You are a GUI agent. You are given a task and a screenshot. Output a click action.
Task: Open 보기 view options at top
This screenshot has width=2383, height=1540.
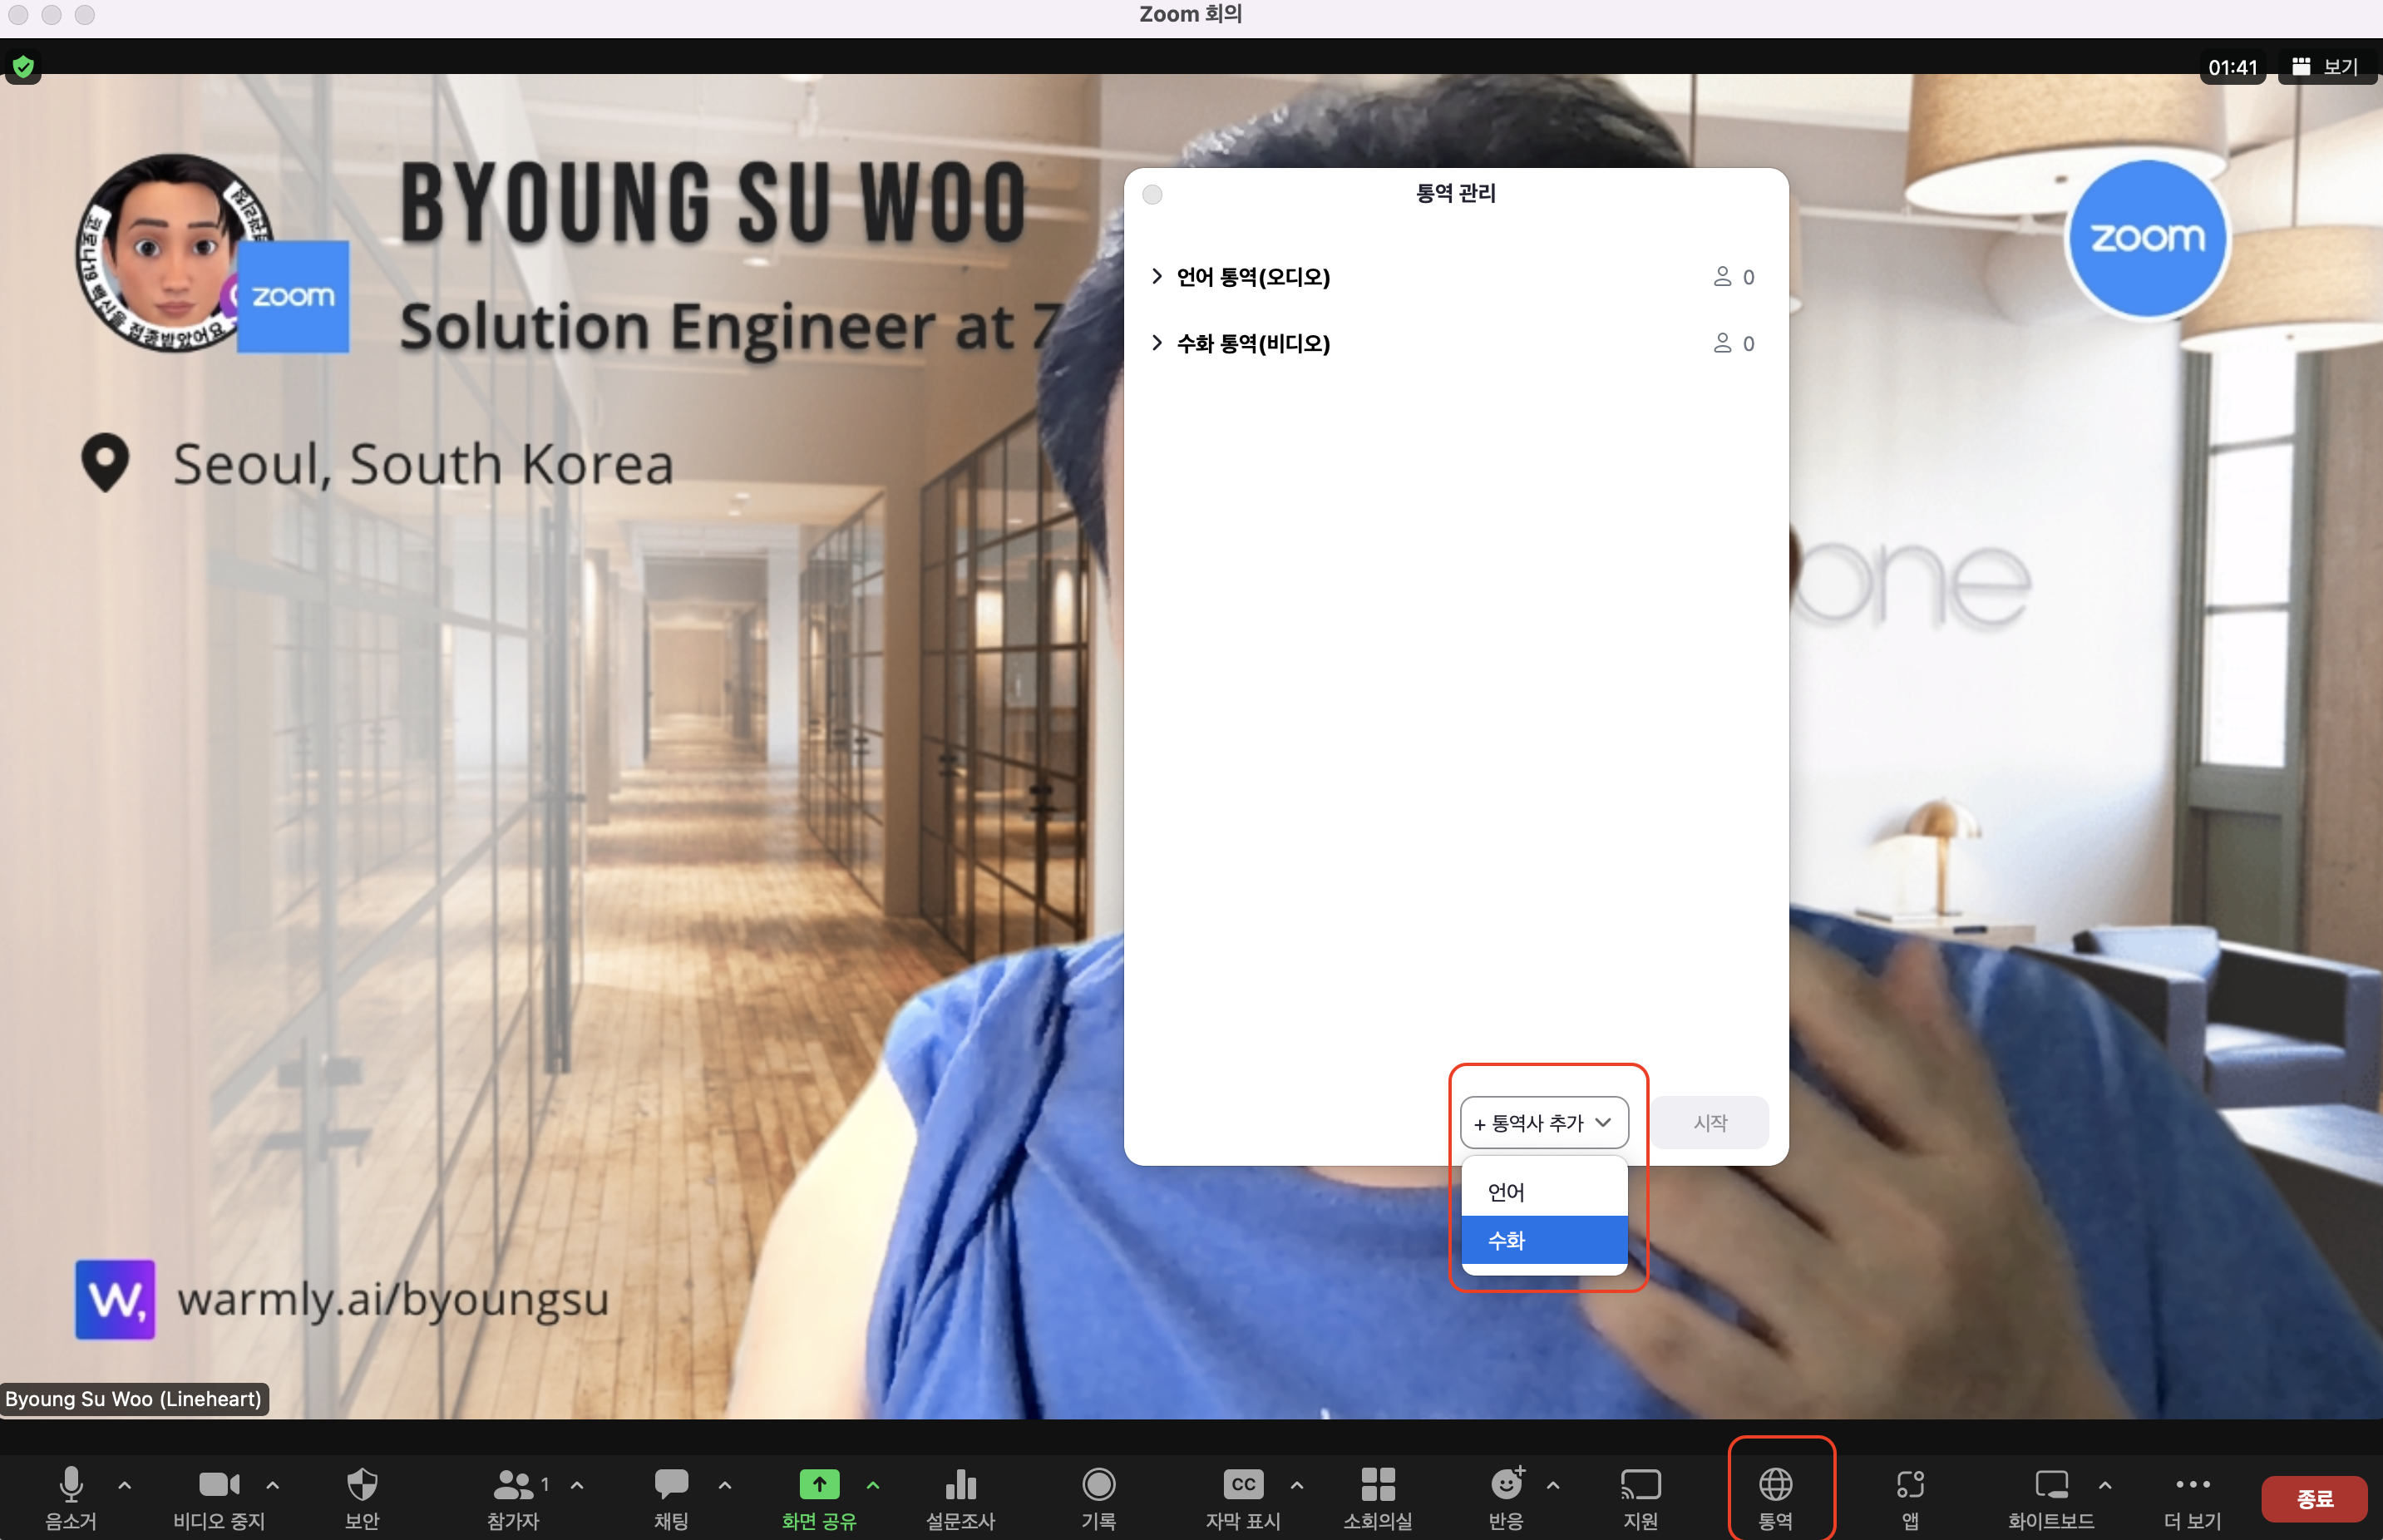point(2327,67)
